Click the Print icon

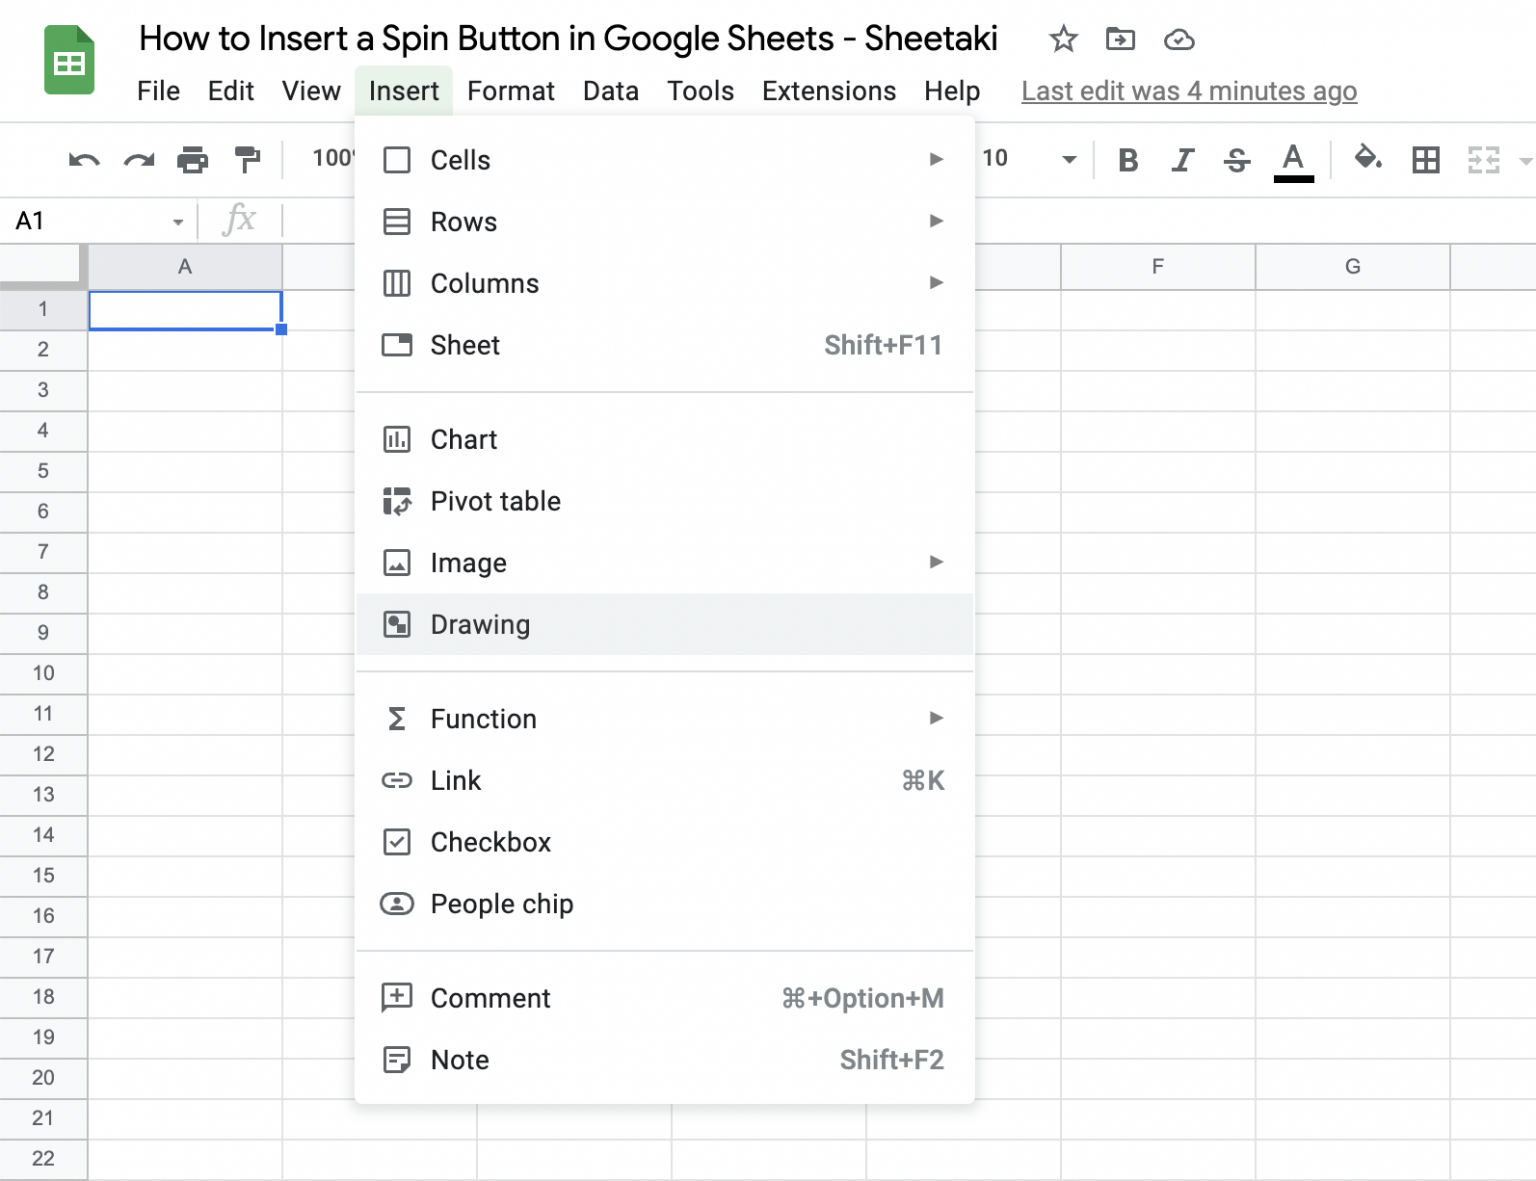[x=193, y=159]
